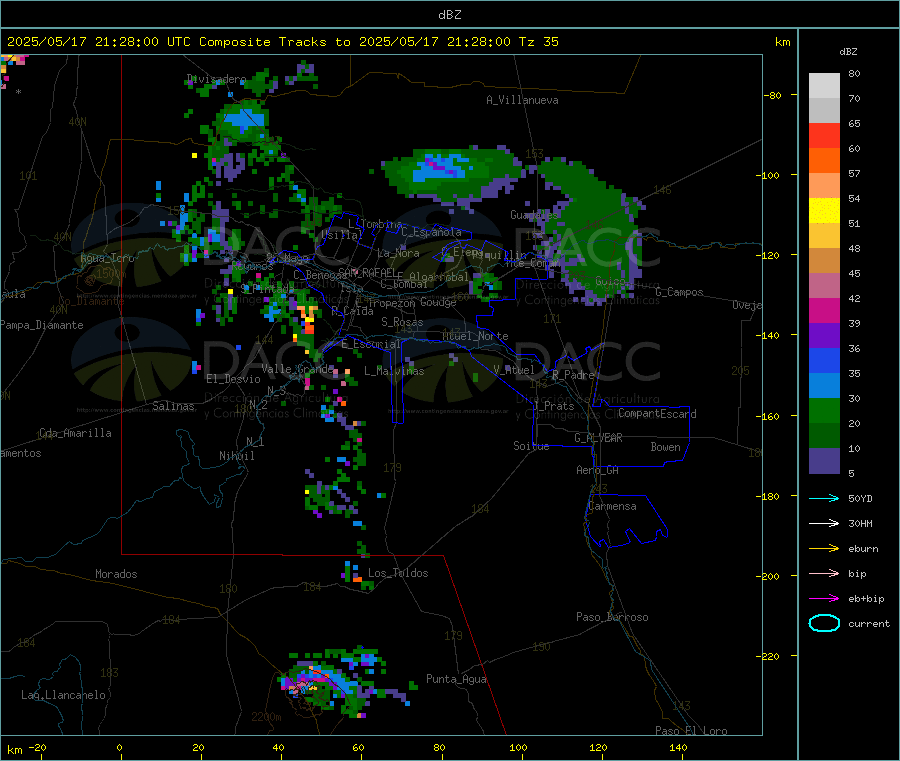Click the 80 km horizontal axis tick label
Image resolution: width=900 pixels, height=761 pixels.
(x=439, y=747)
